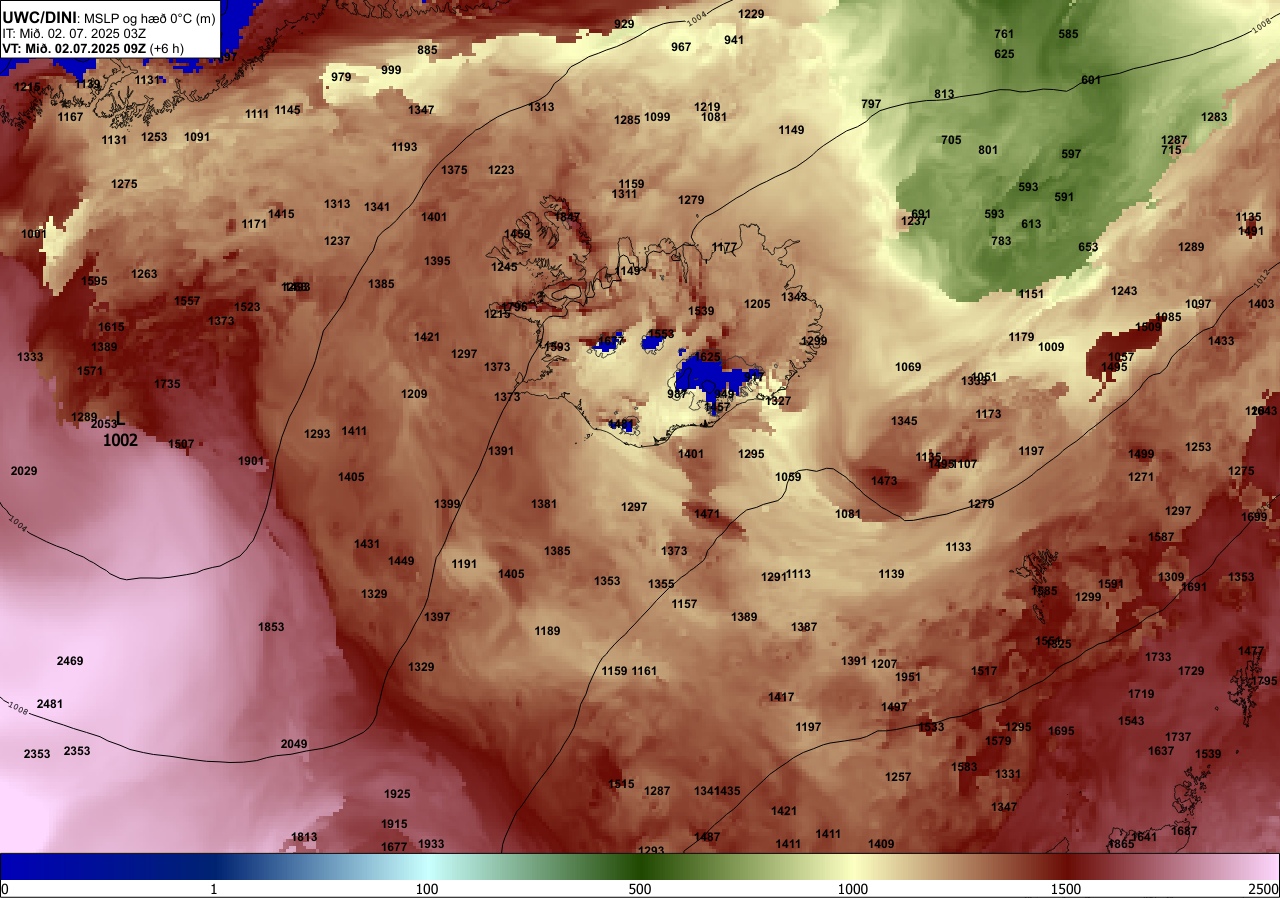Click the 1000 label on colour scale
The image size is (1280, 898).
(852, 889)
